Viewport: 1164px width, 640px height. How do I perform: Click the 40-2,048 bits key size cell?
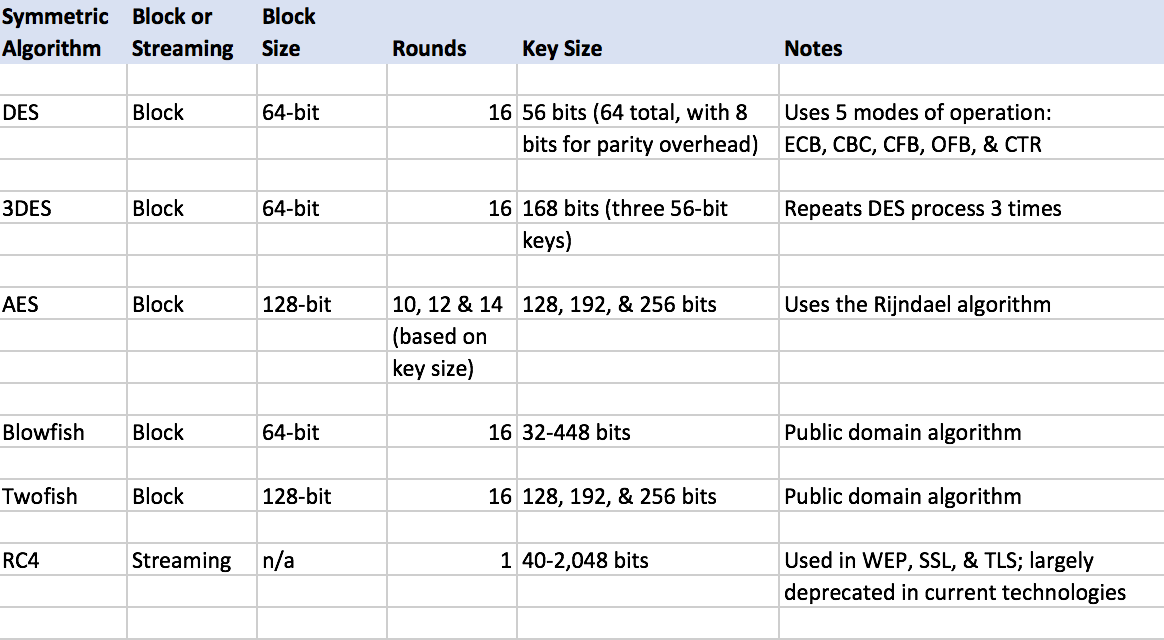[586, 561]
